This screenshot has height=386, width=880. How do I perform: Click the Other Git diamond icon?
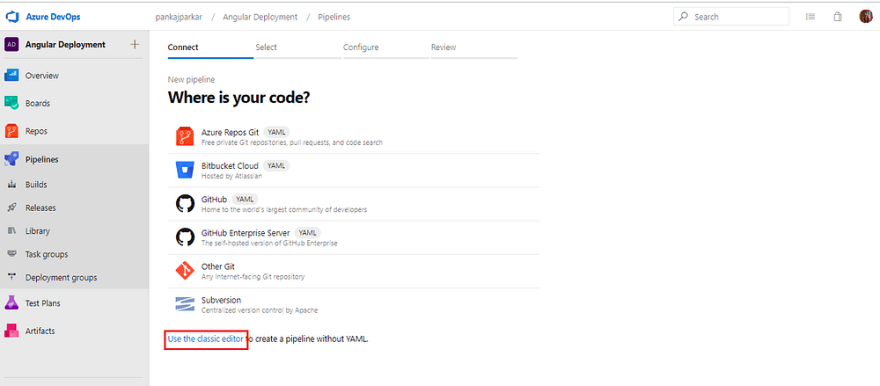click(185, 271)
